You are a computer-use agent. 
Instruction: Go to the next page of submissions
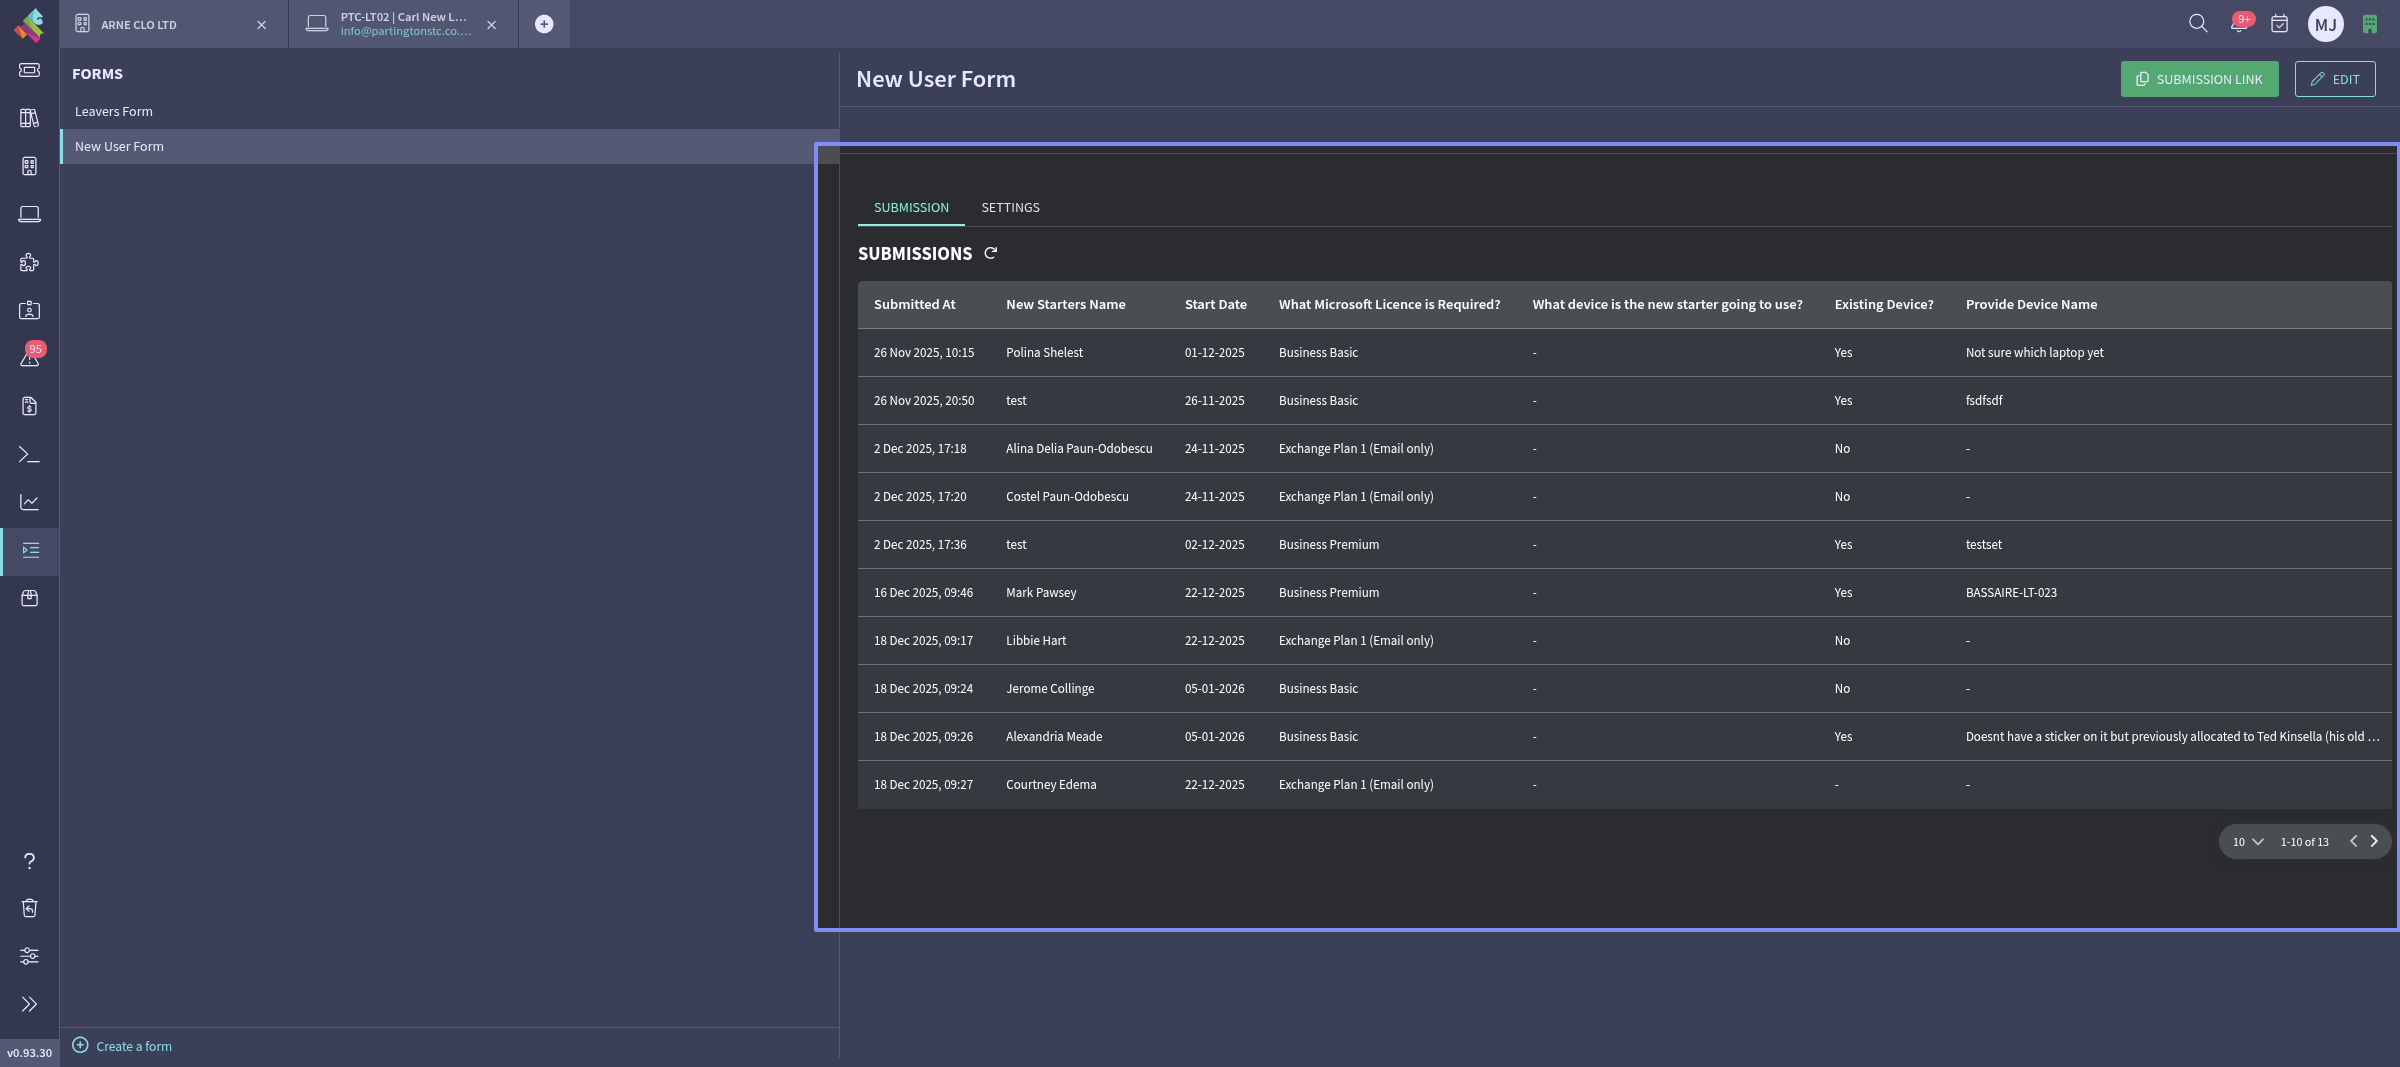[x=2374, y=841]
